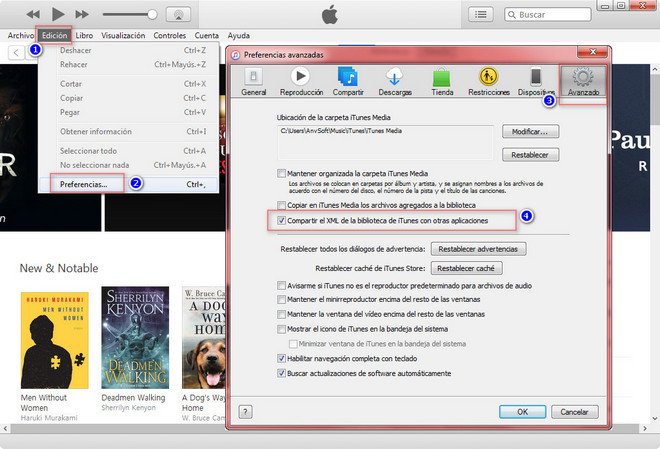This screenshot has width=660, height=449.
Task: Toggle Mantener el minirreproductor encima checkbox
Action: point(281,299)
